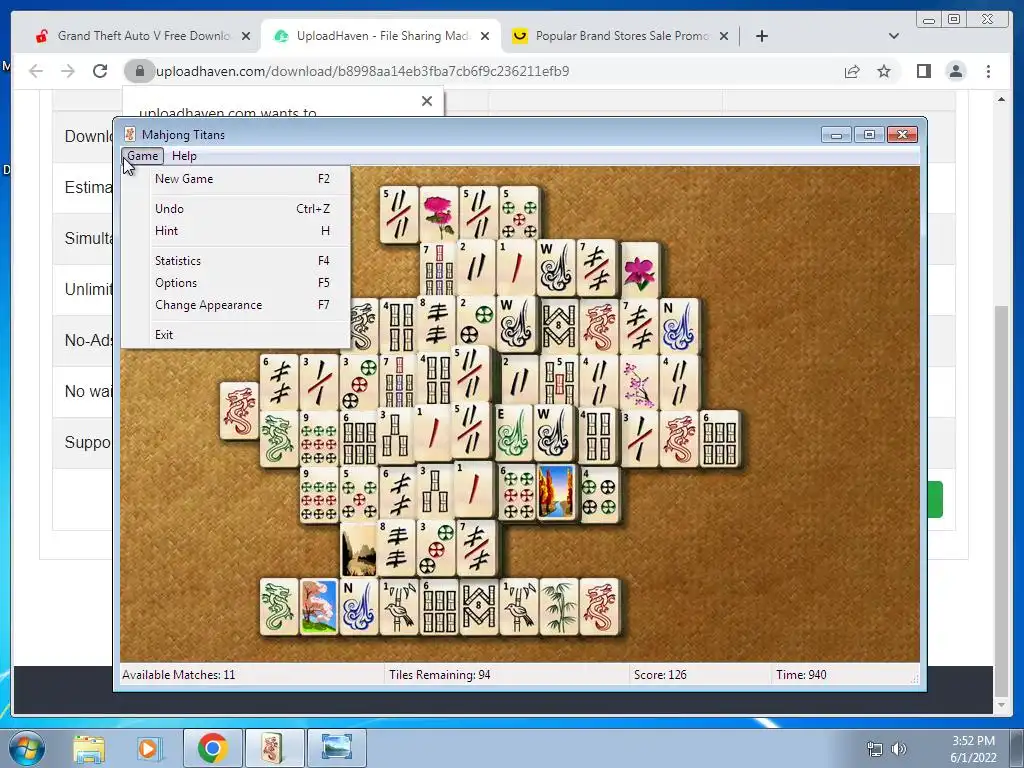
Task: Select the Hint menu entry
Action: tap(236, 231)
